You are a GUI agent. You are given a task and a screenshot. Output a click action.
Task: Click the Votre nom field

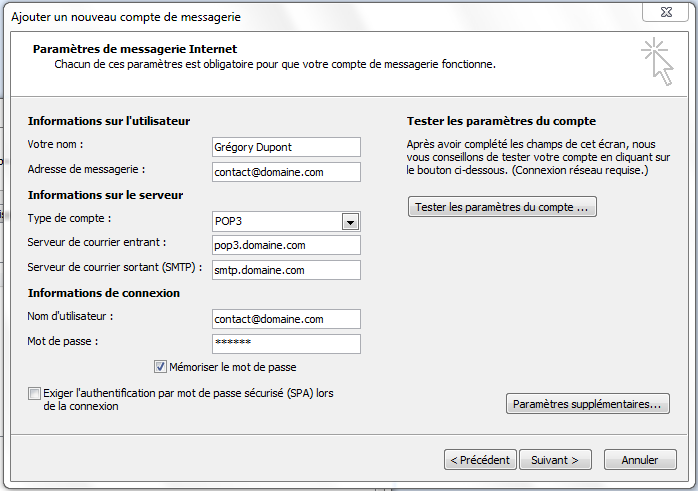tap(286, 147)
